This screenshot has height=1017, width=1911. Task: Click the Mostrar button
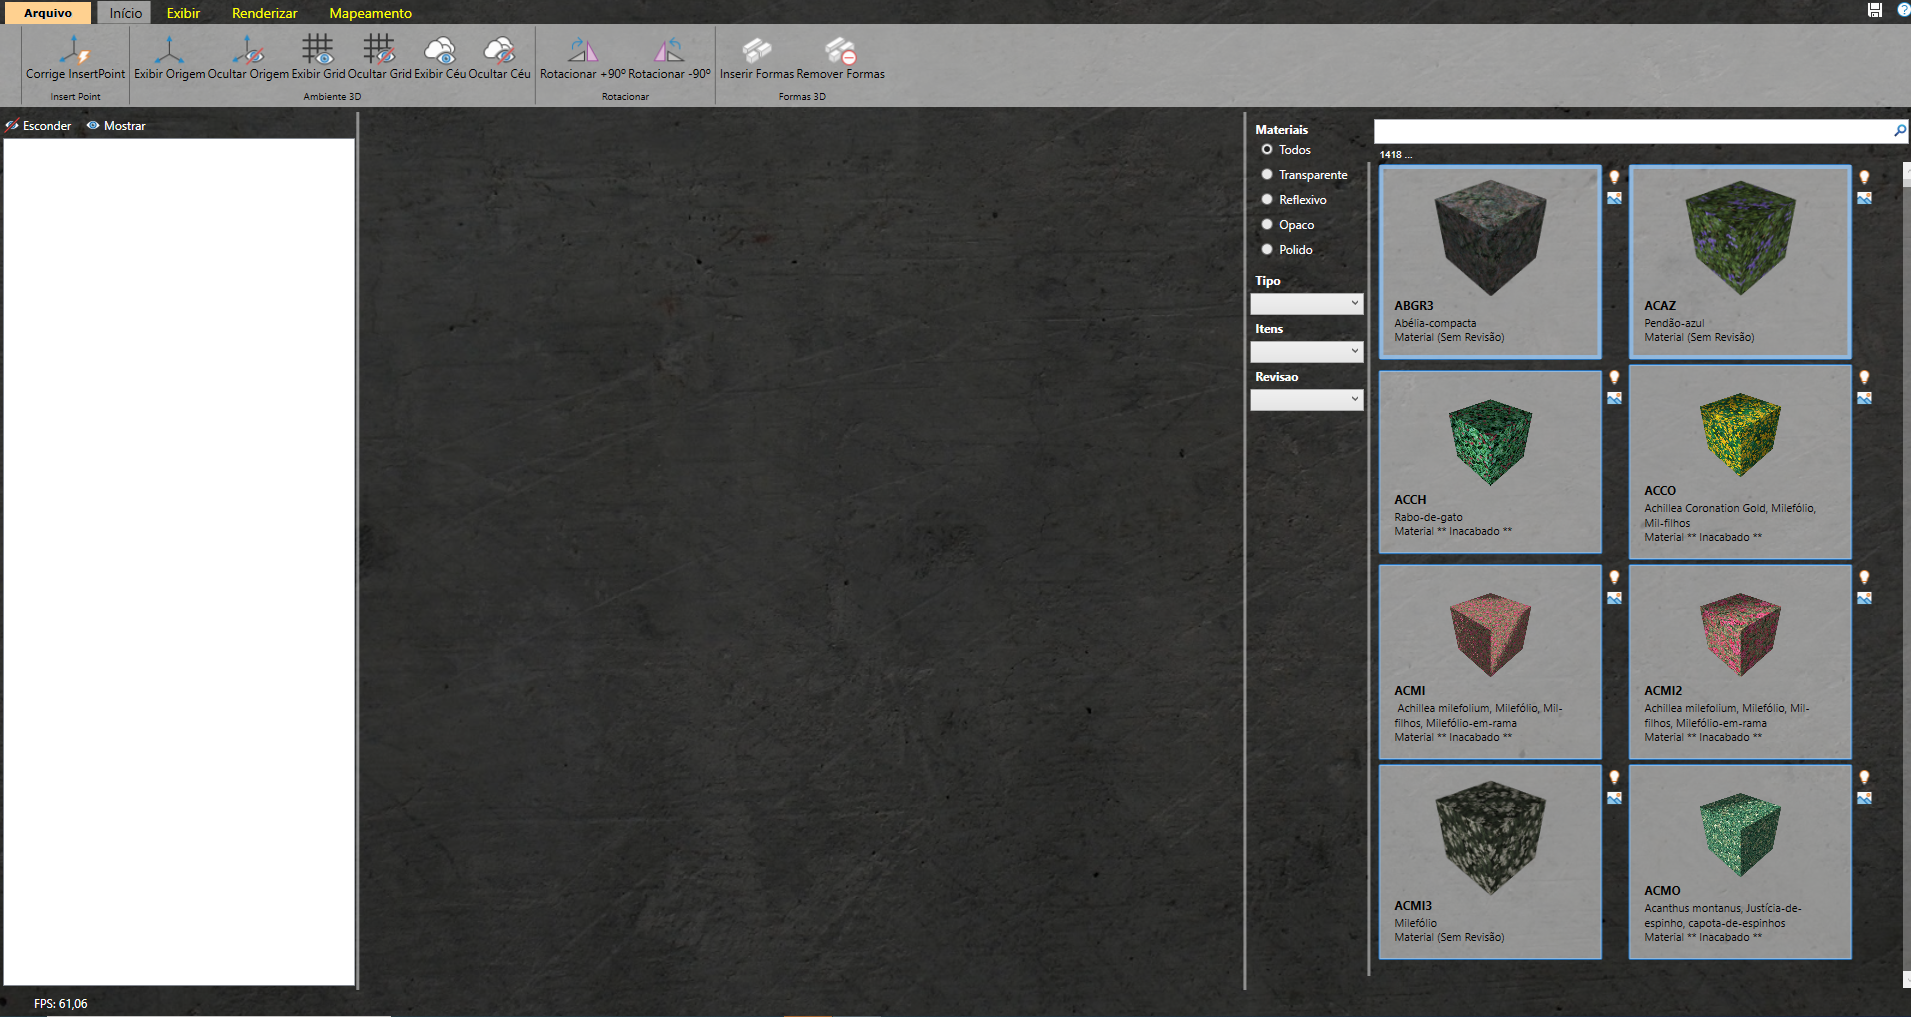116,126
